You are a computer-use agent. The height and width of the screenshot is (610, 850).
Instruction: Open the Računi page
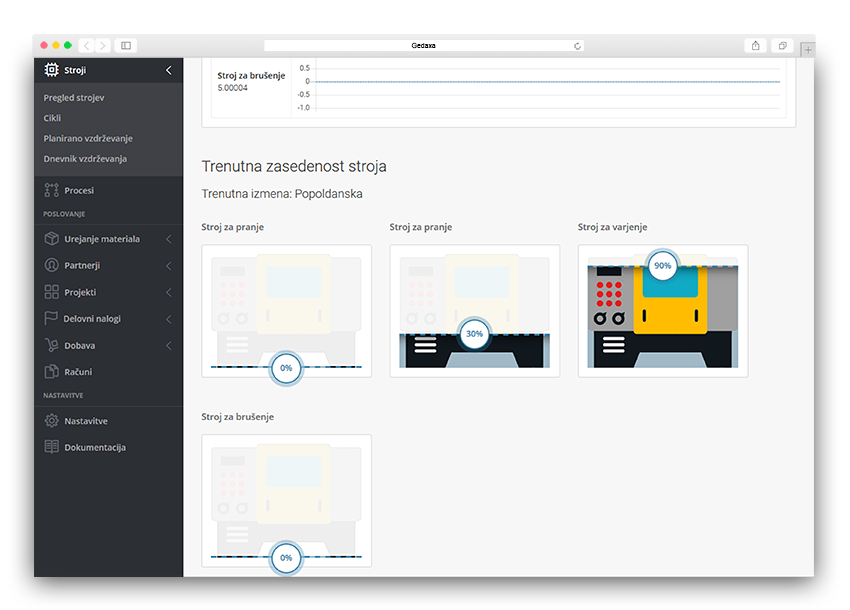[x=78, y=372]
